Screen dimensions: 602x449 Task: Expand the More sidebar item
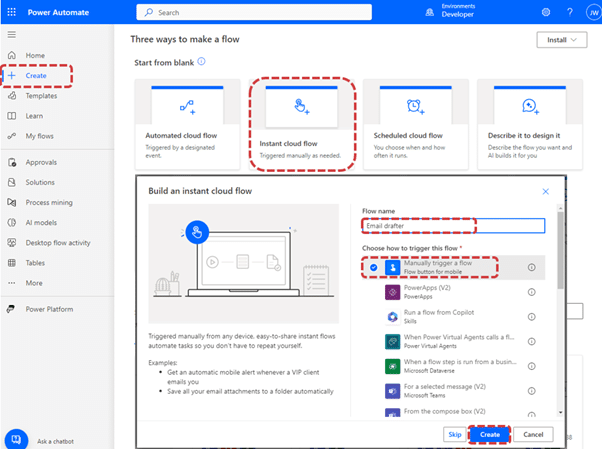point(34,283)
